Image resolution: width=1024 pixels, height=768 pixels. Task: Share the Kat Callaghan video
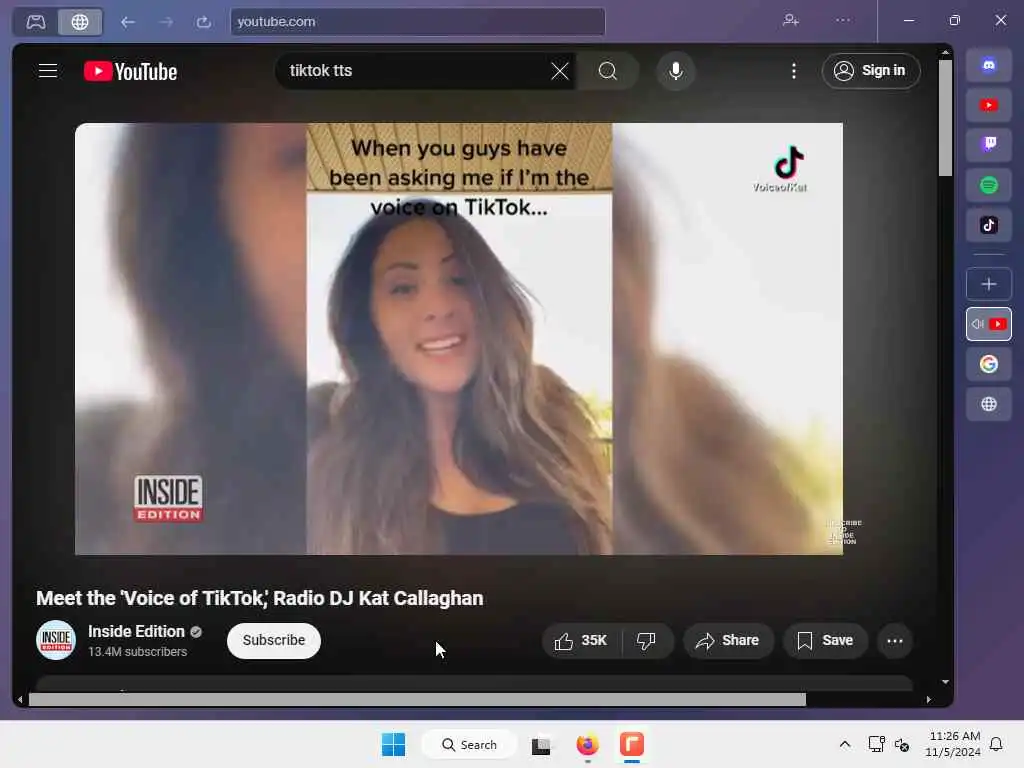(728, 641)
